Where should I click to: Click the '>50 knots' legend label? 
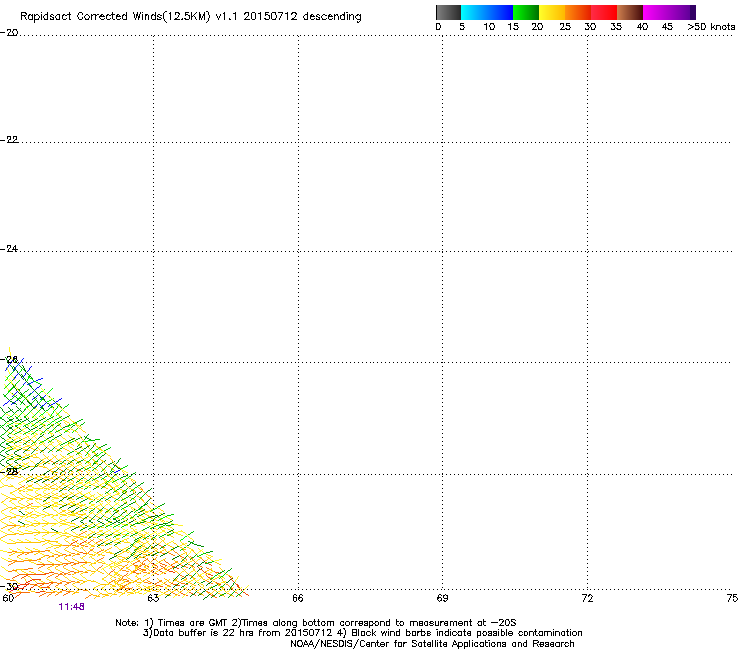pos(711,27)
